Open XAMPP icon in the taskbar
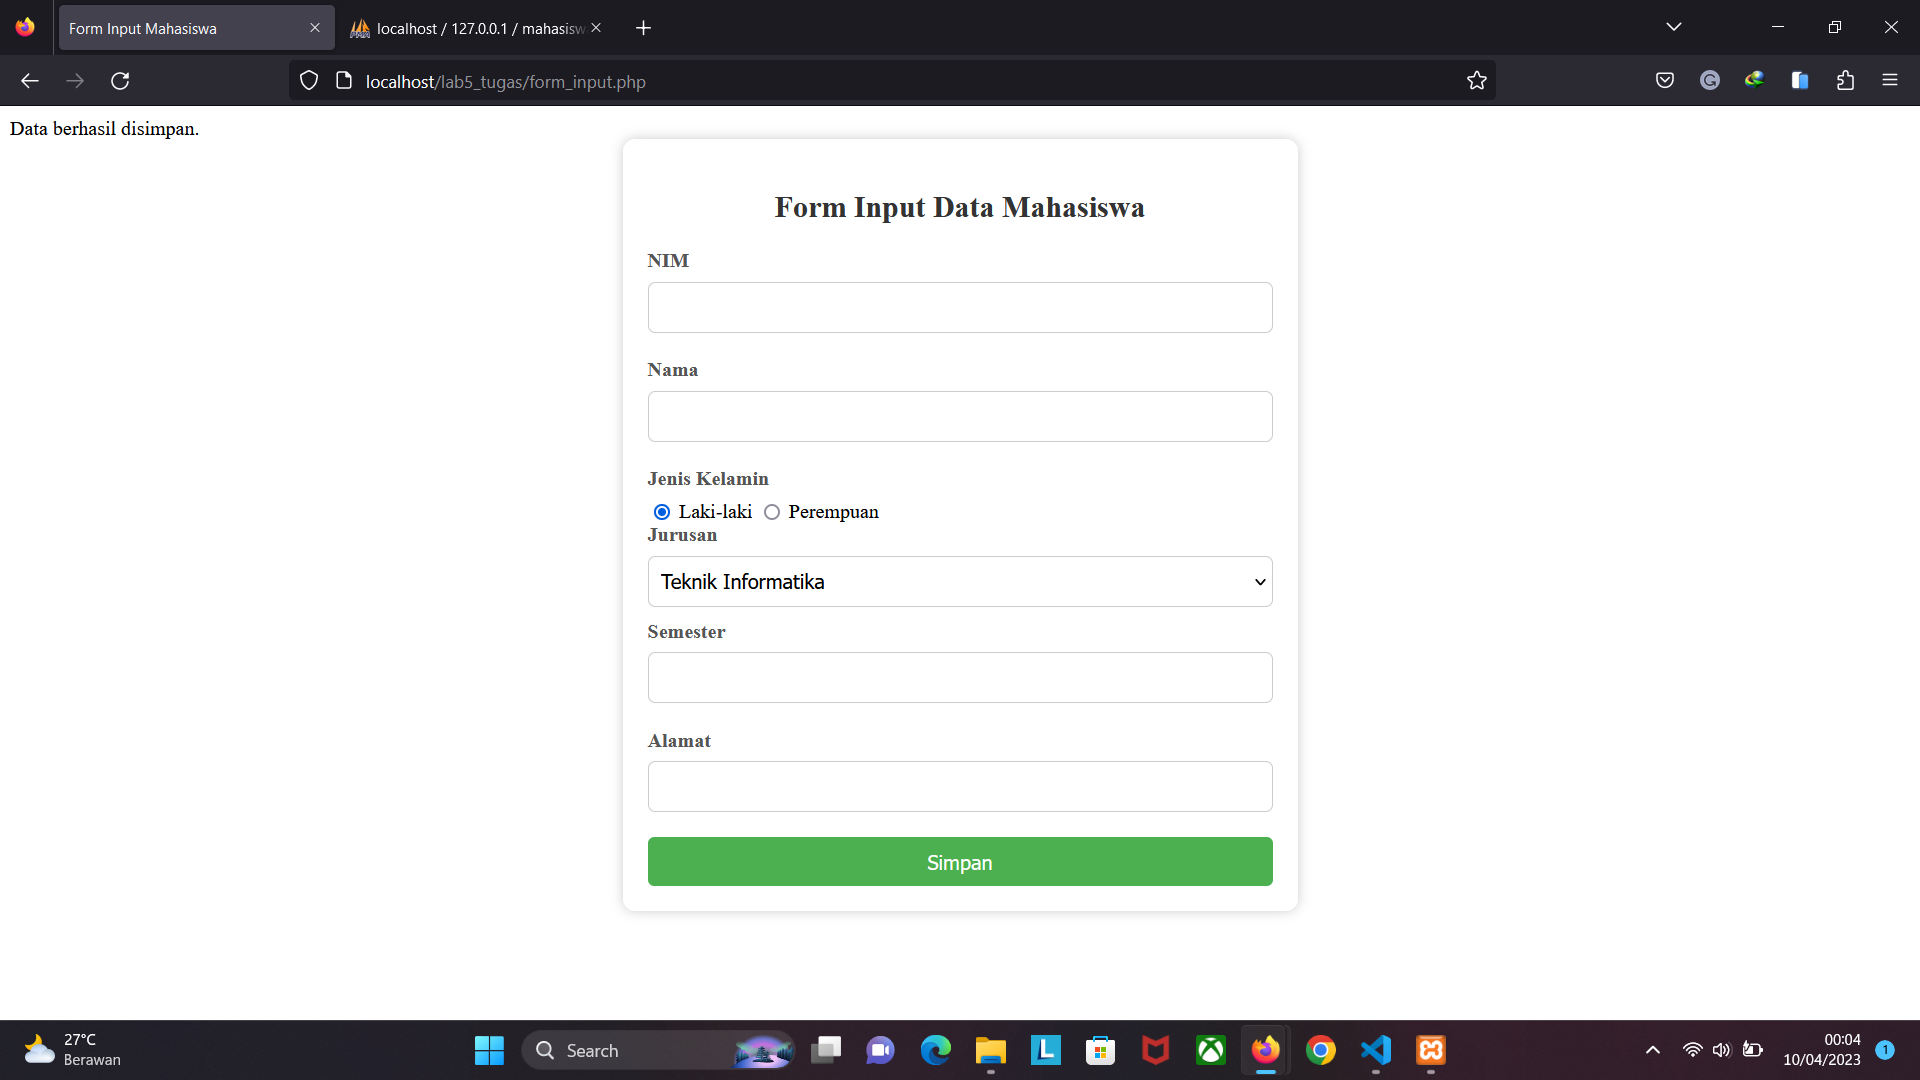This screenshot has height=1080, width=1920. coord(1431,1050)
